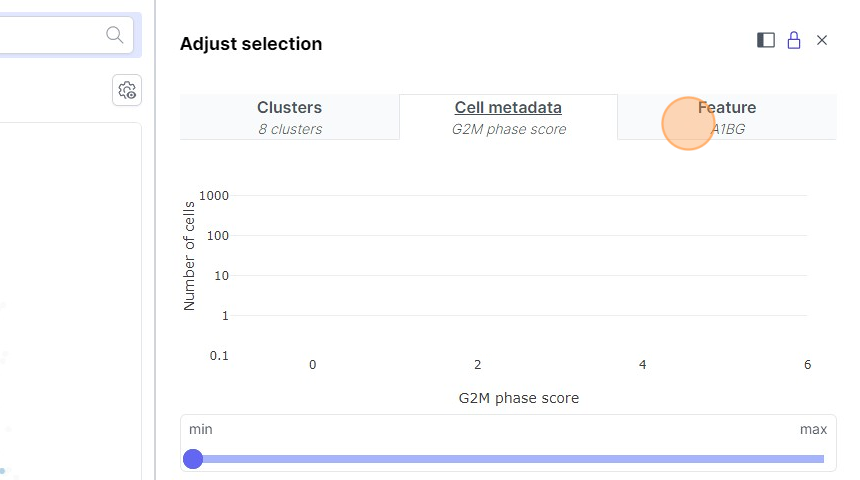Click the 1000 tick on y-axis
This screenshot has height=480, width=860.
214,196
